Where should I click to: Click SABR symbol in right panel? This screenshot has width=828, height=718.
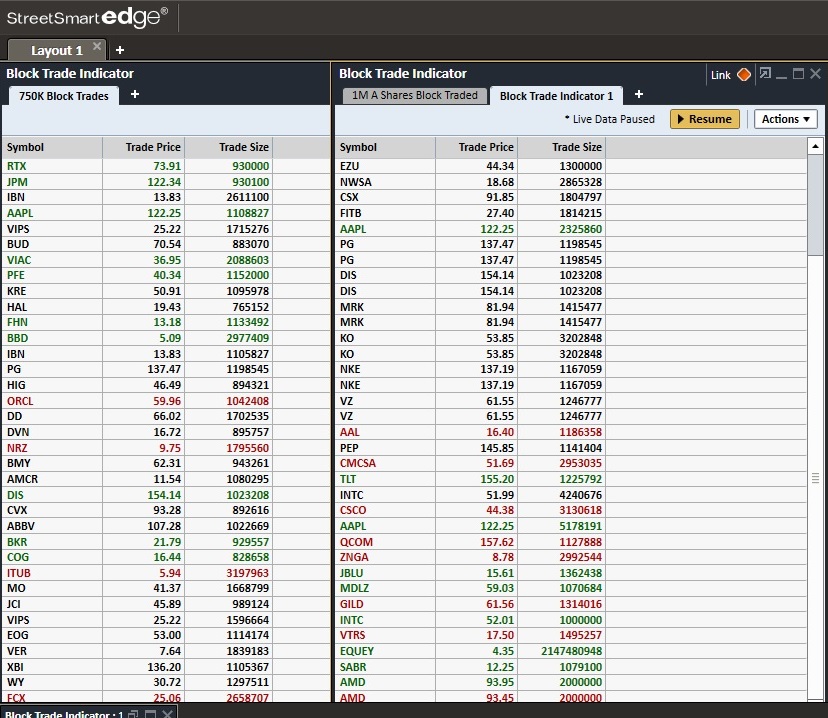tap(353, 667)
